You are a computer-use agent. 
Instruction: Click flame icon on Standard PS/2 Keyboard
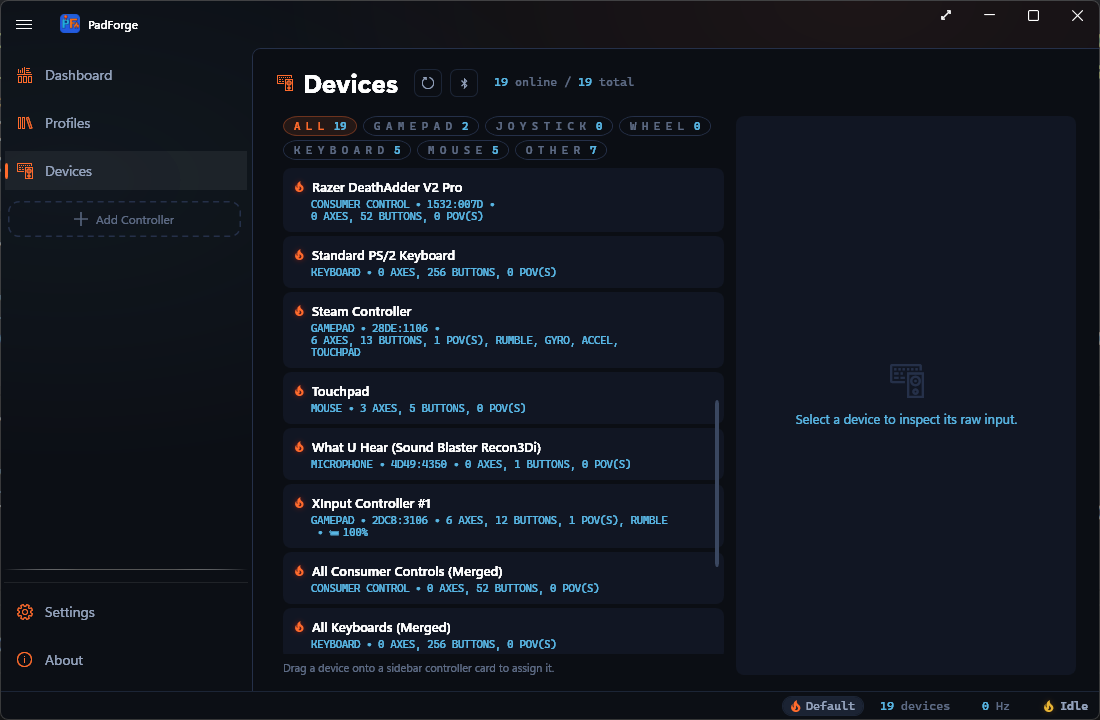(x=300, y=255)
